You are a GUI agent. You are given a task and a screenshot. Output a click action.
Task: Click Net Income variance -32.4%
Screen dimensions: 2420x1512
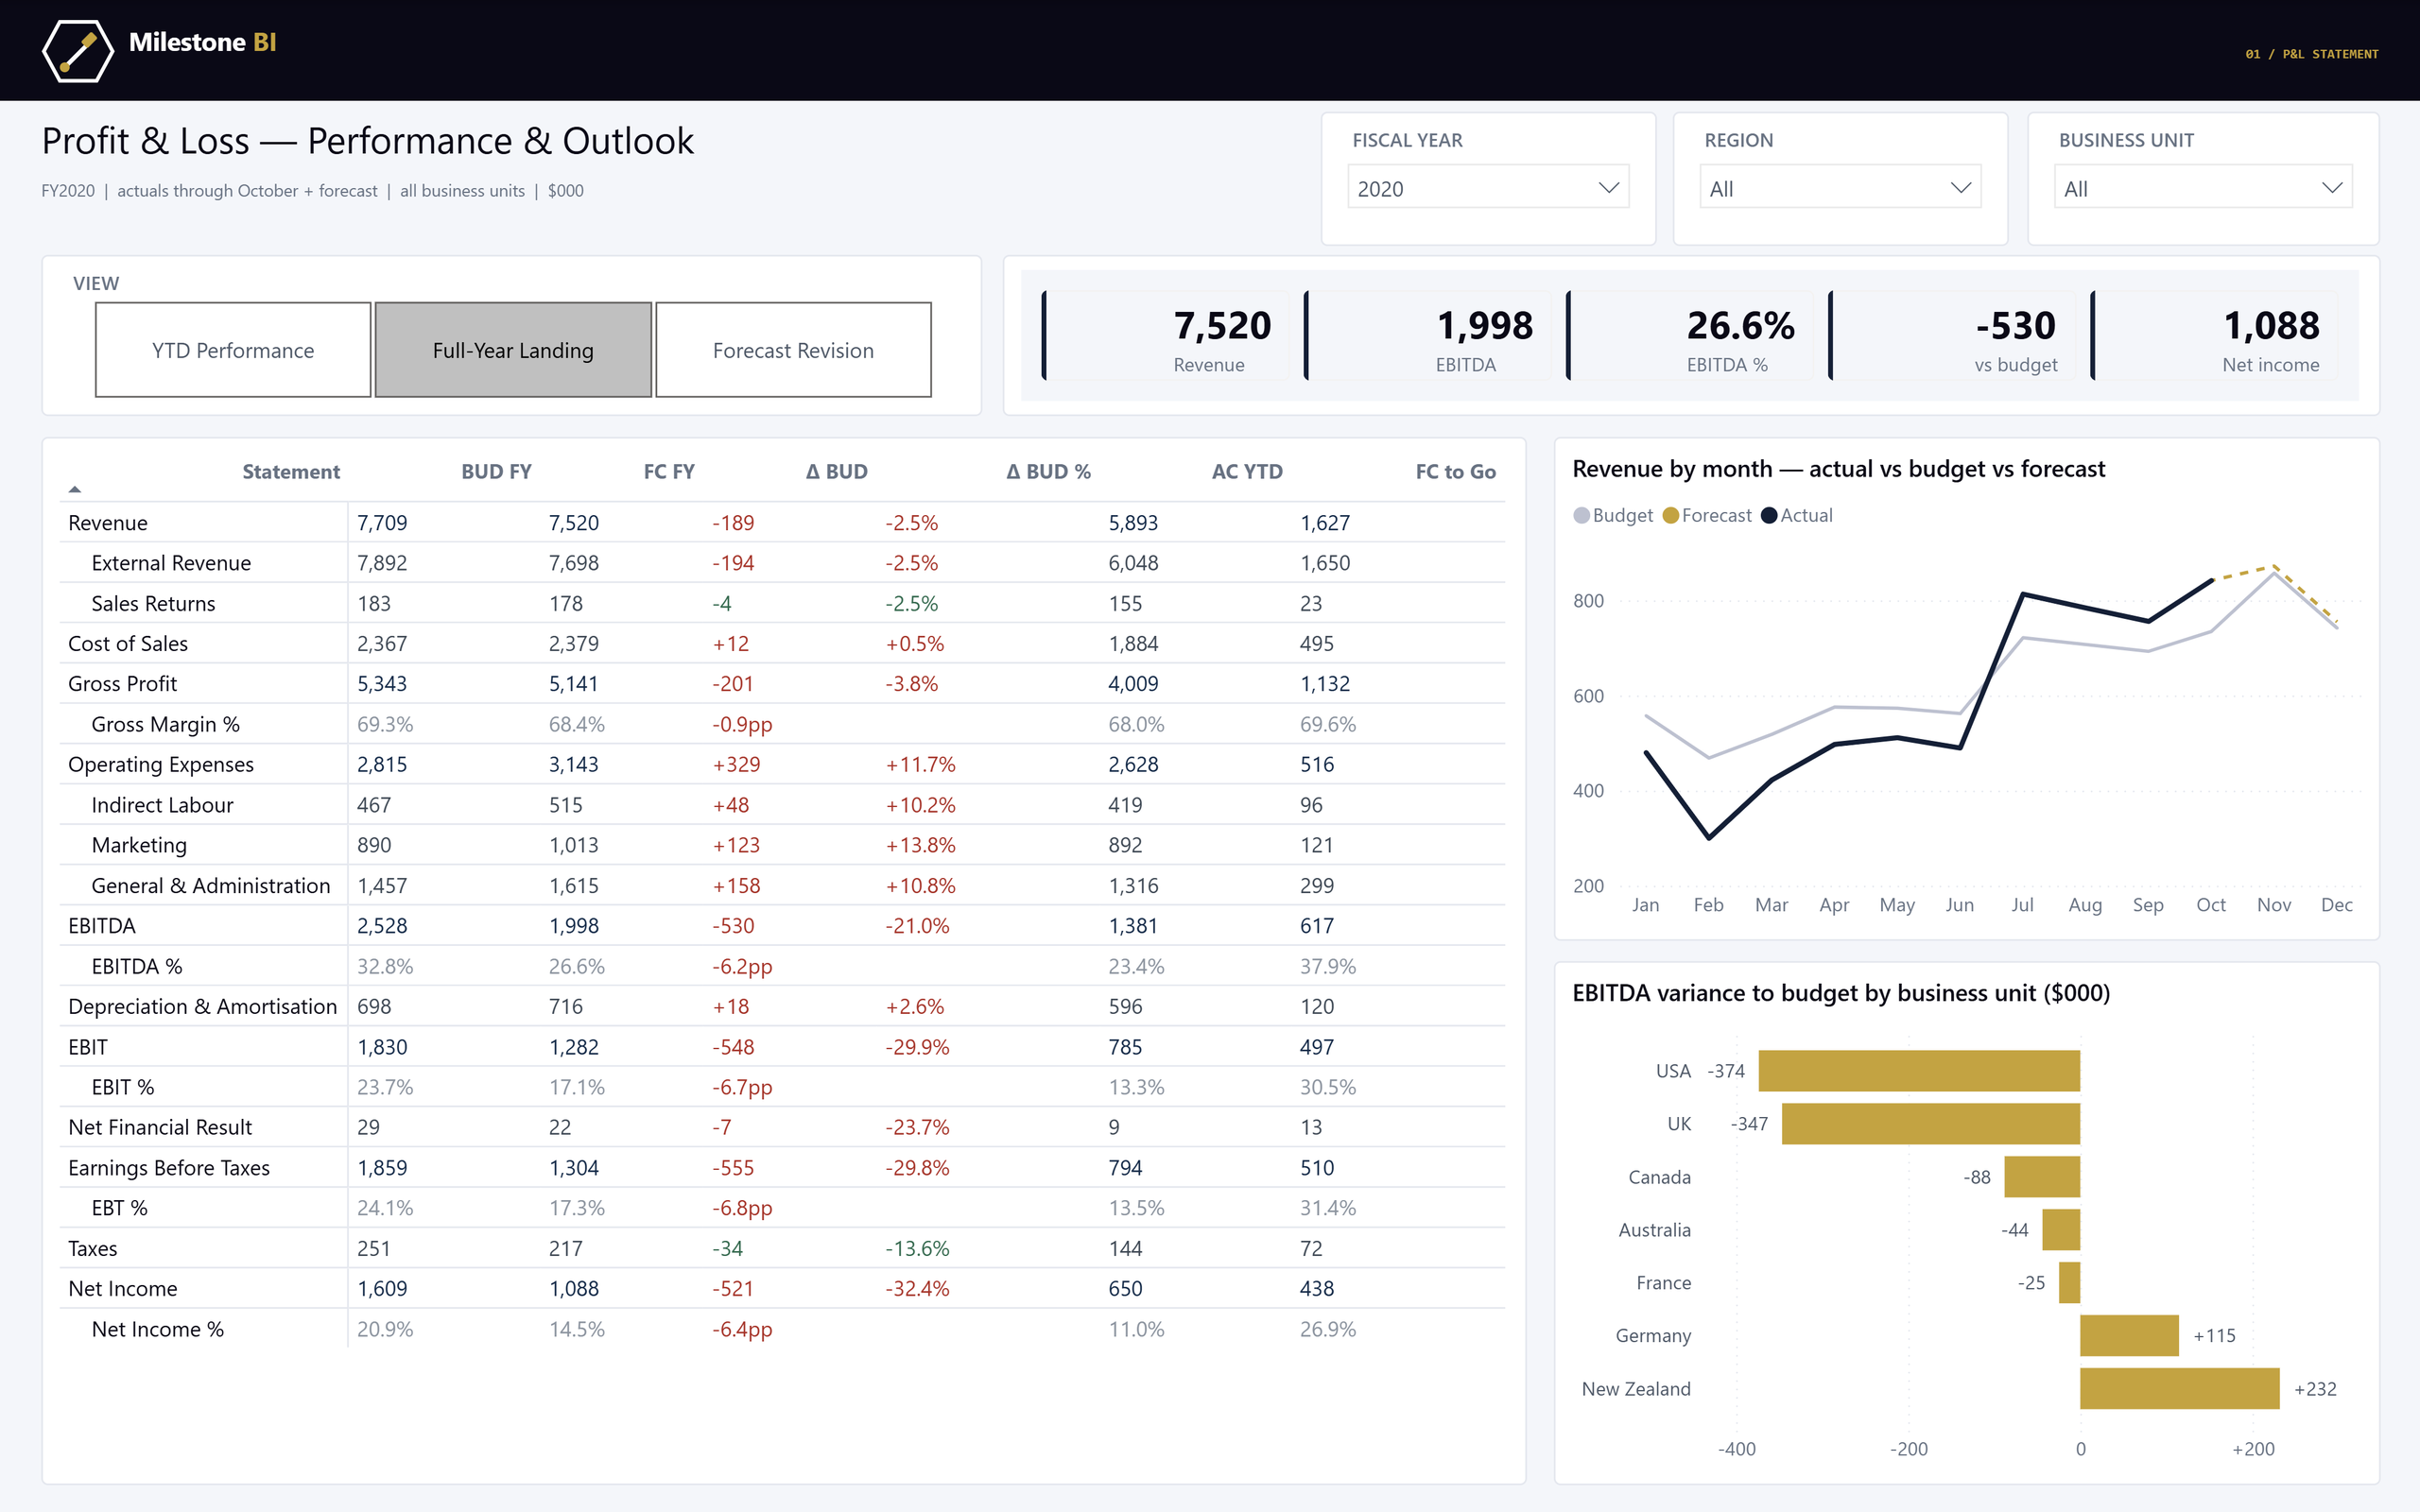917,1288
